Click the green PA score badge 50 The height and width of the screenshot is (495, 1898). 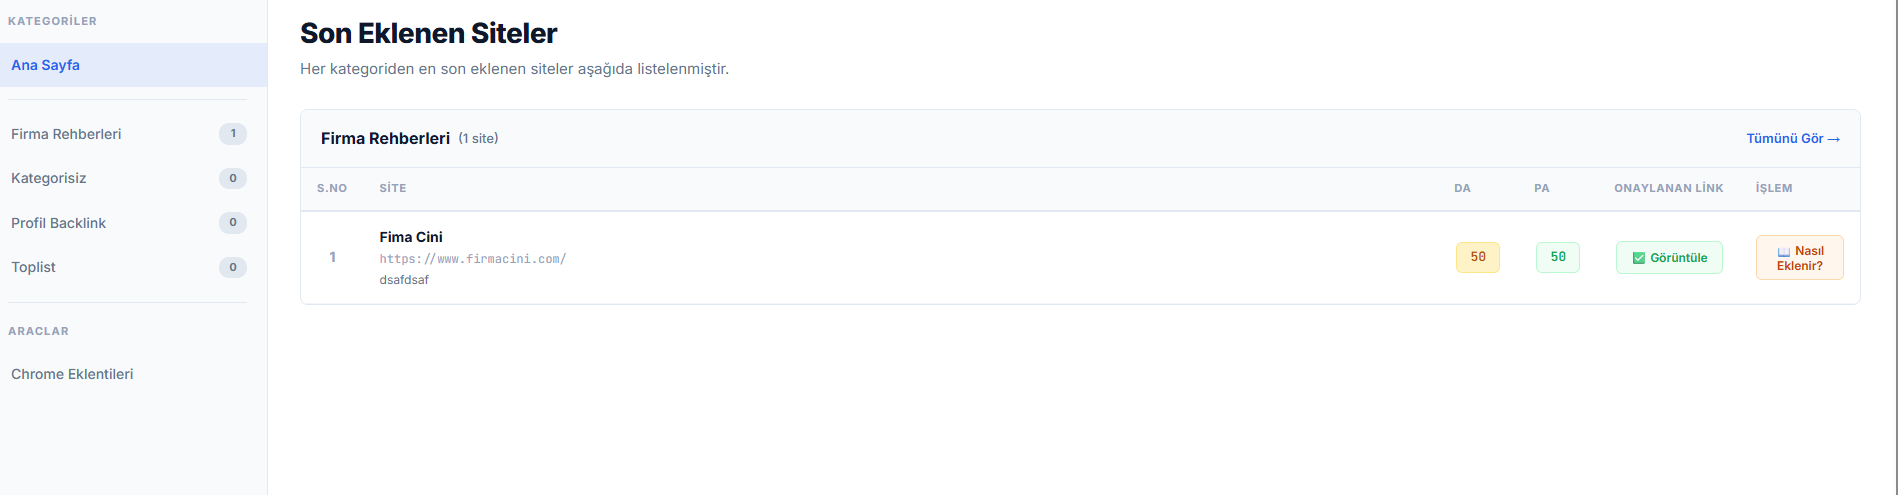[x=1558, y=257]
